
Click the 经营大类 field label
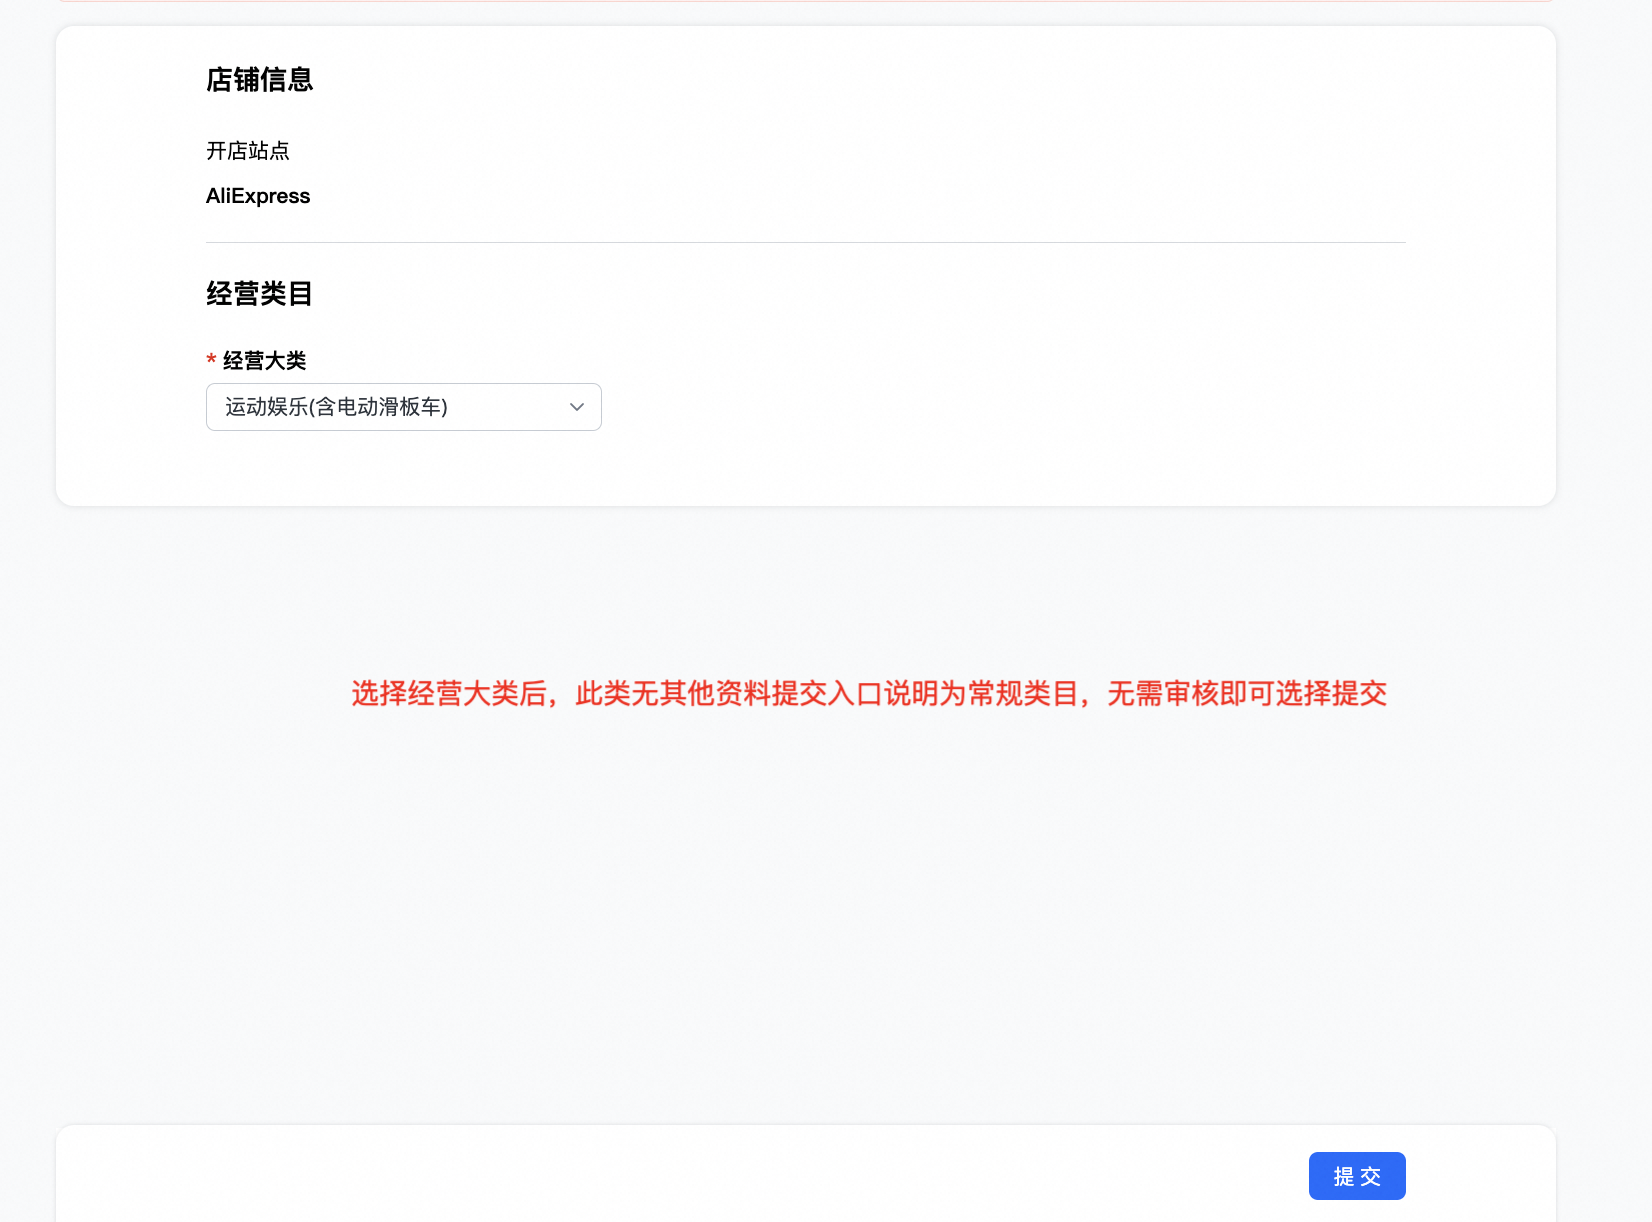264,361
